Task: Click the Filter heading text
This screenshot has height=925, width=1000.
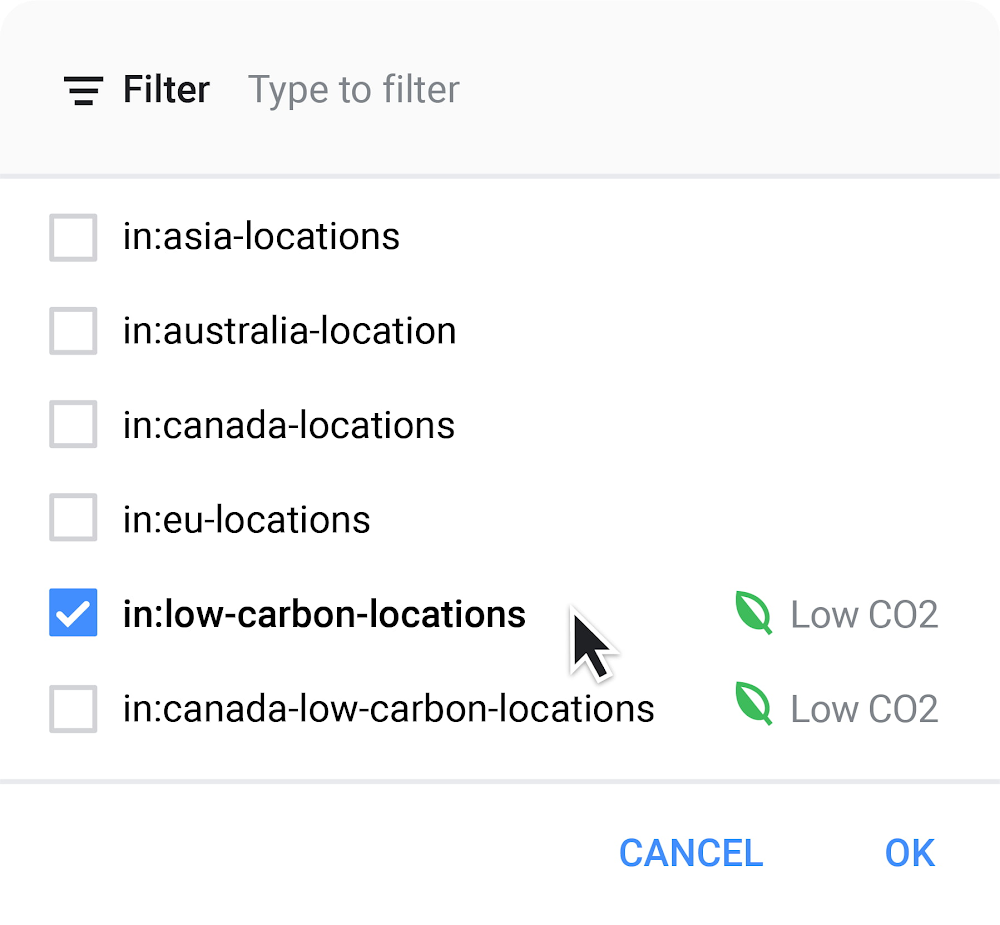Action: [x=166, y=90]
